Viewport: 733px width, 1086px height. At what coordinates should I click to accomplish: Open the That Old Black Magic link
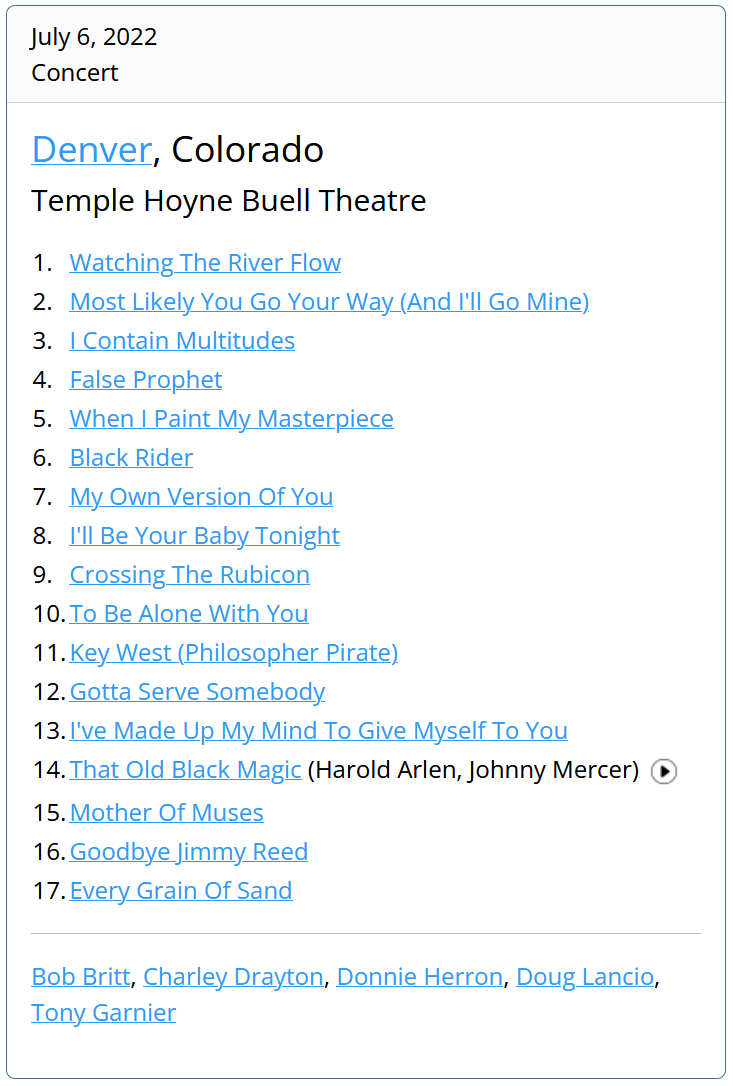coord(185,770)
